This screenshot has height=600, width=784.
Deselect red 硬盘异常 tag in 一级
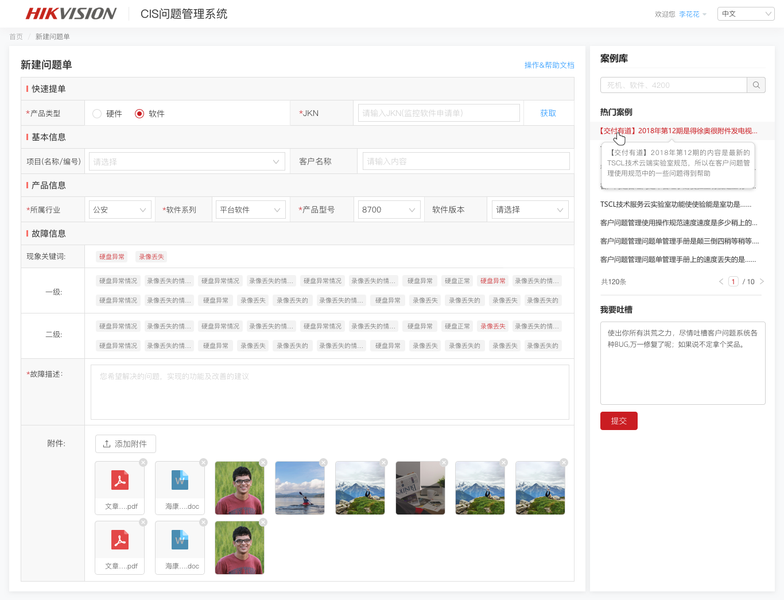(x=493, y=281)
